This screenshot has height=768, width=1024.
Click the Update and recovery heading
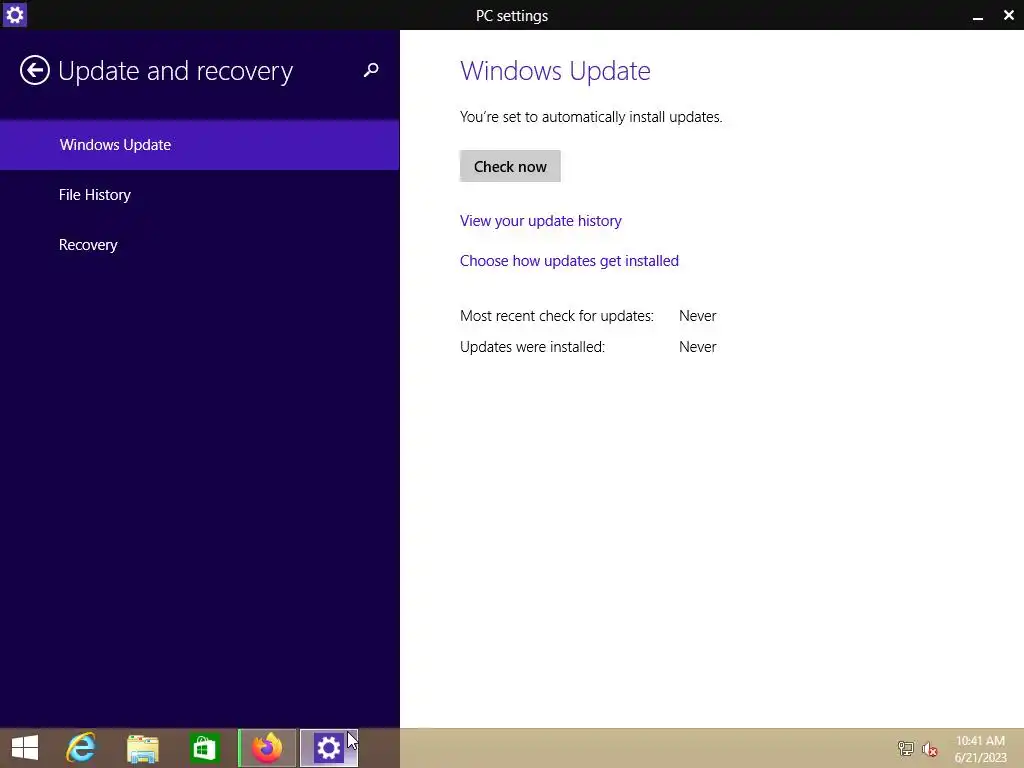coord(176,71)
